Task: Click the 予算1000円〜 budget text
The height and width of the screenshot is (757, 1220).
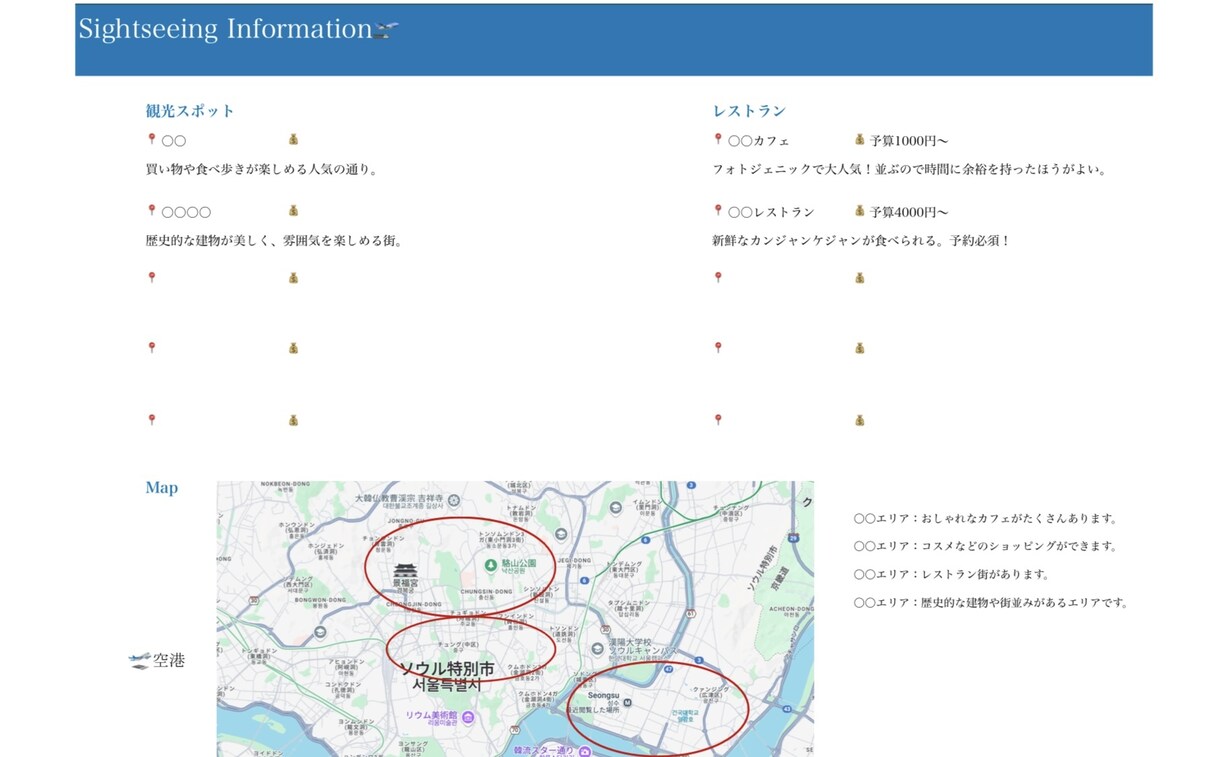Action: (909, 141)
